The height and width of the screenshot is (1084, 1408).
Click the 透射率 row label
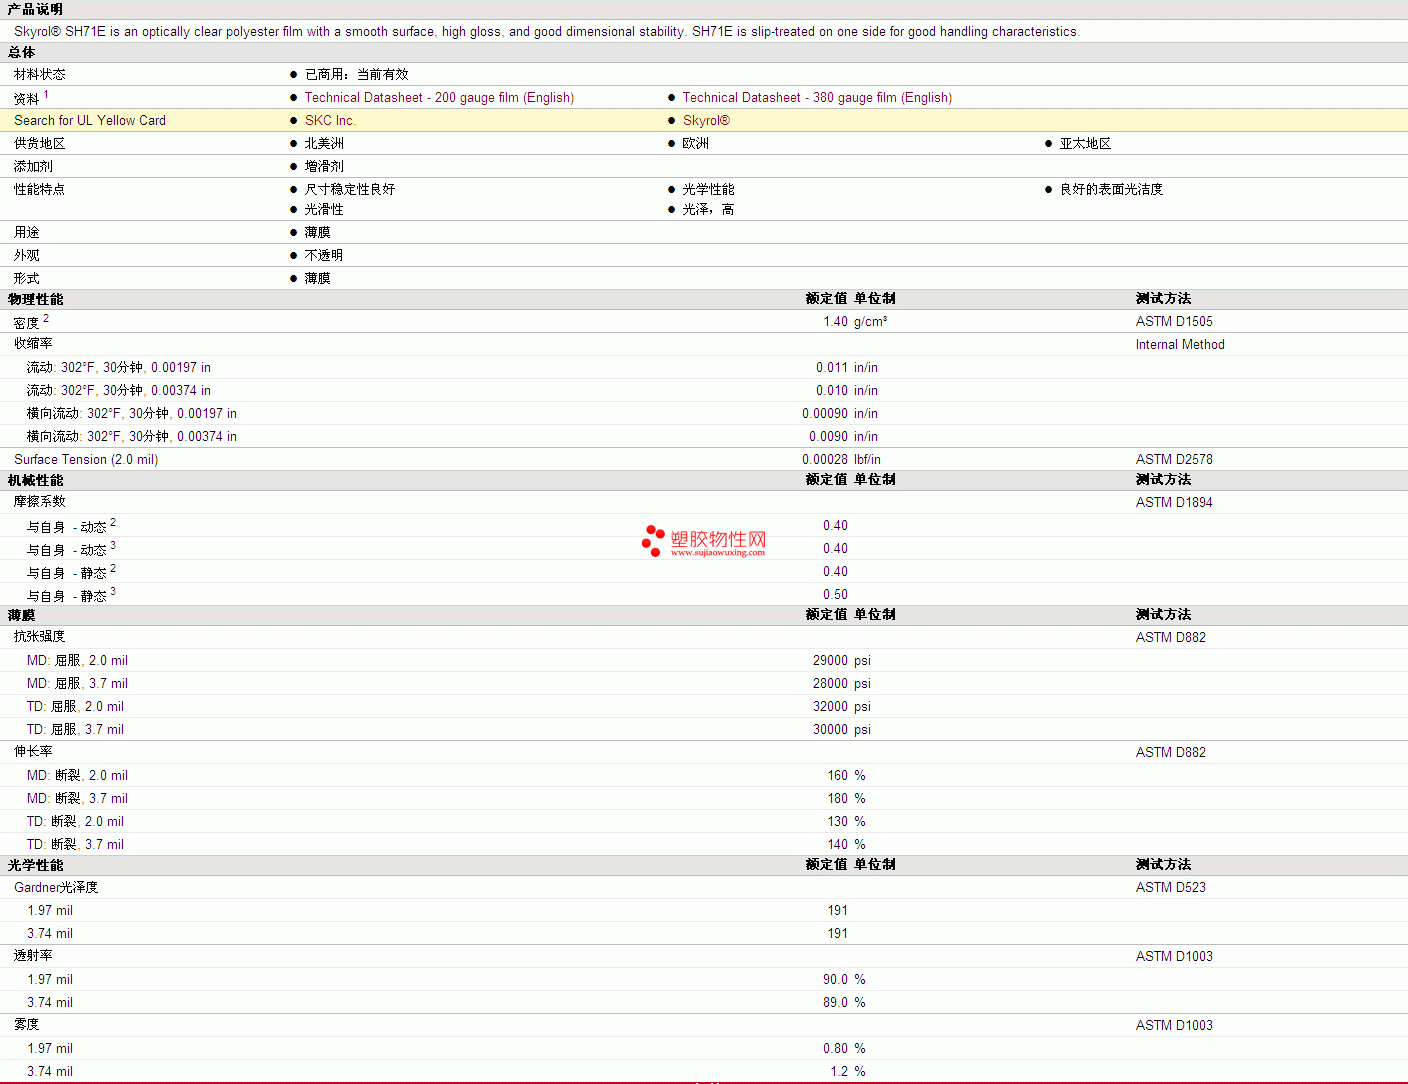[x=33, y=955]
